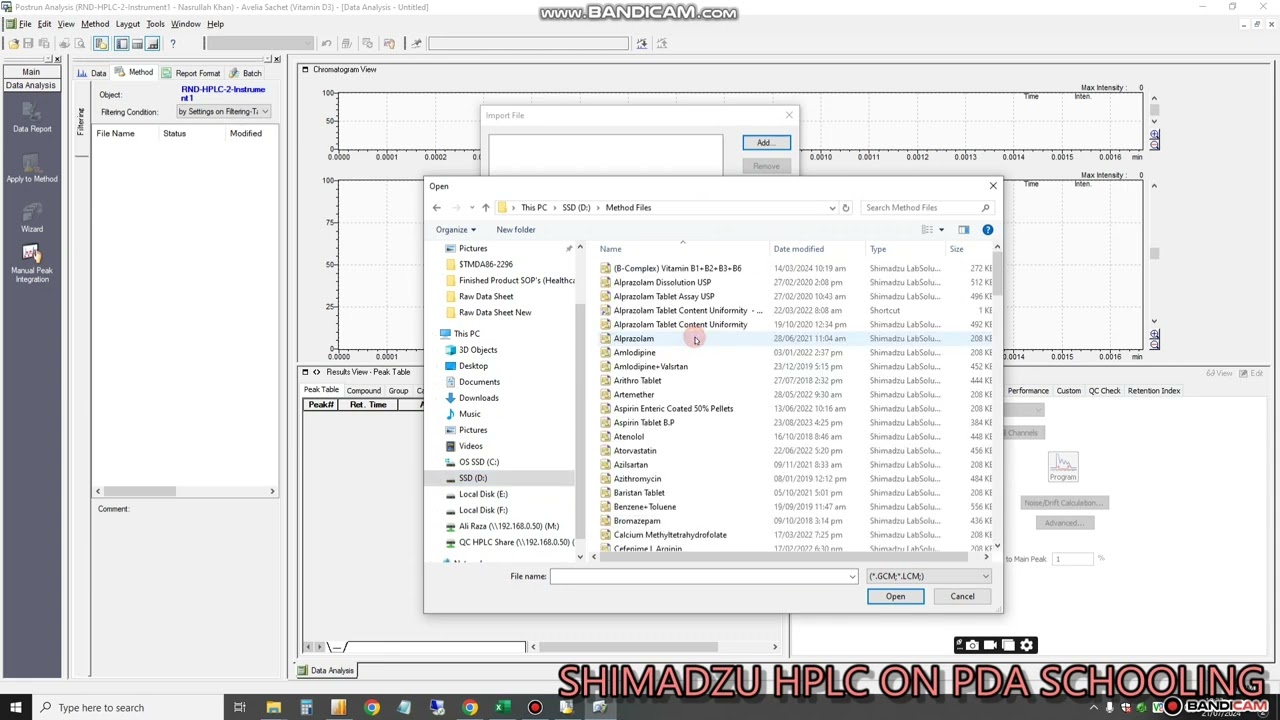Expand the file type filter (*.GCM;*.LCM)
Screen dimensions: 1280x720
coord(985,576)
